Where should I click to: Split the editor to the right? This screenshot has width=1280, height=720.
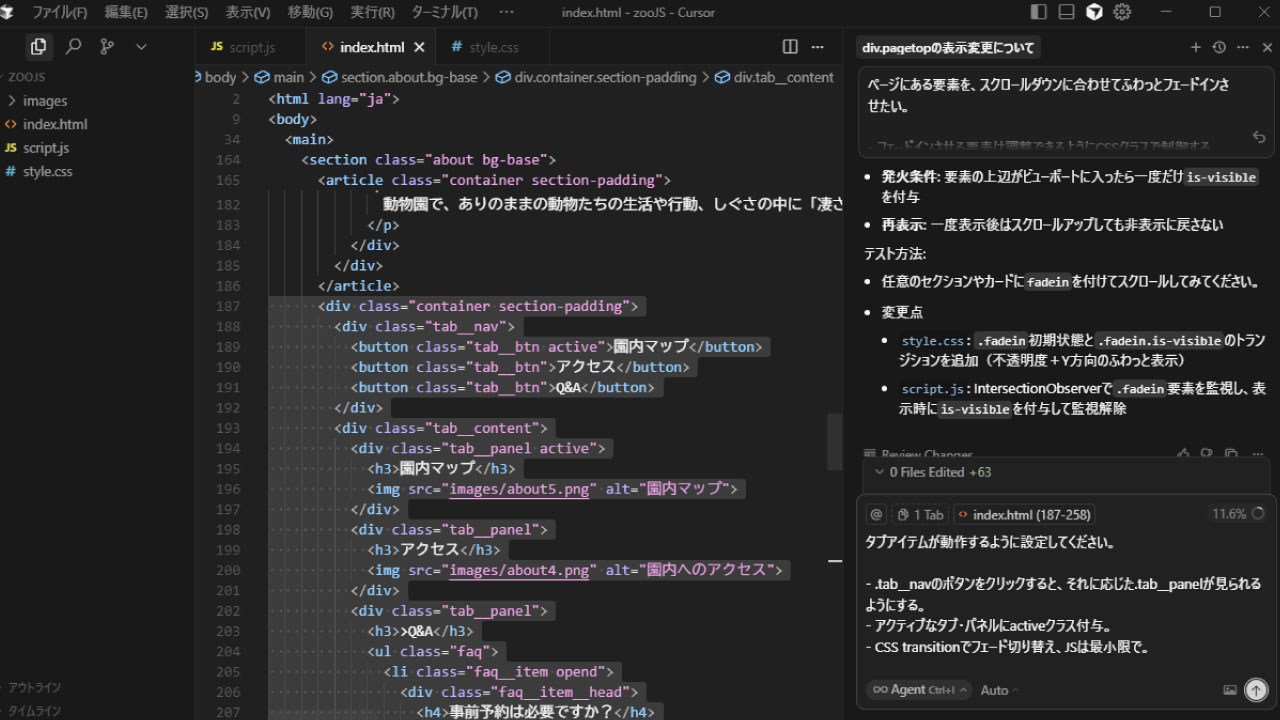790,47
